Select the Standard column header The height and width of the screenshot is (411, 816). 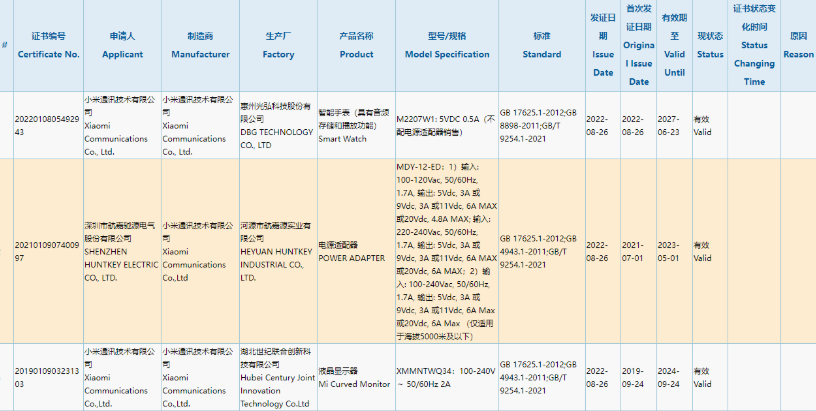(542, 45)
